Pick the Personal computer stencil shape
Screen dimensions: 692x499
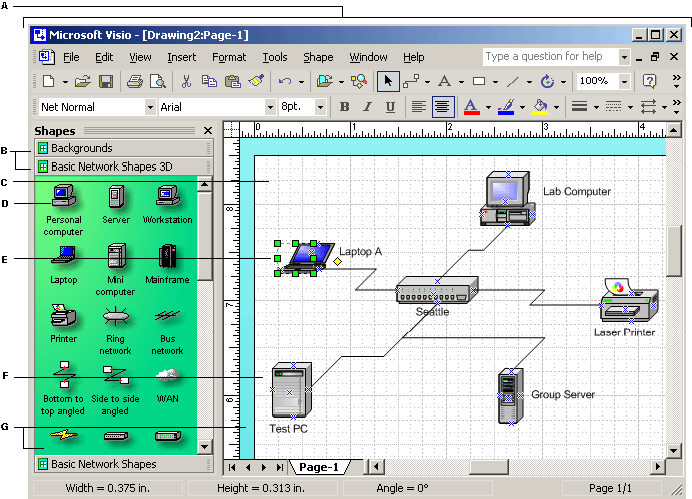[64, 196]
